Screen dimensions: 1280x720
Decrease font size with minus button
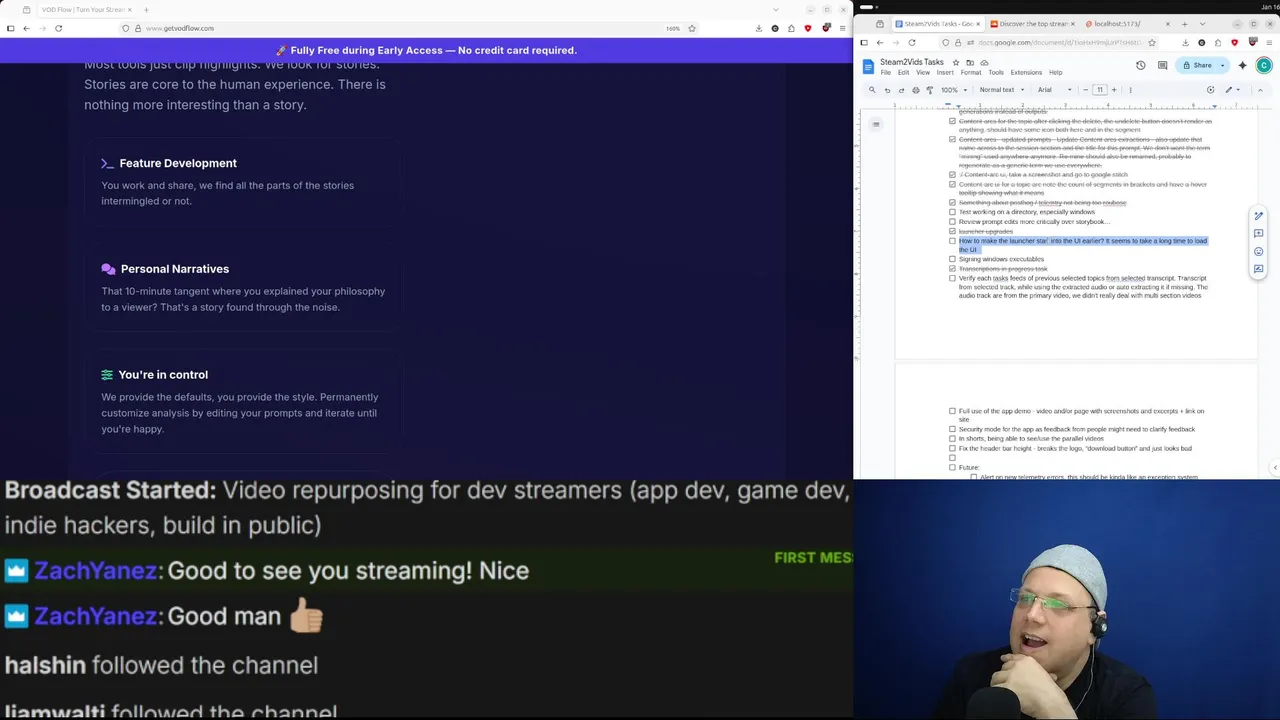click(1086, 90)
